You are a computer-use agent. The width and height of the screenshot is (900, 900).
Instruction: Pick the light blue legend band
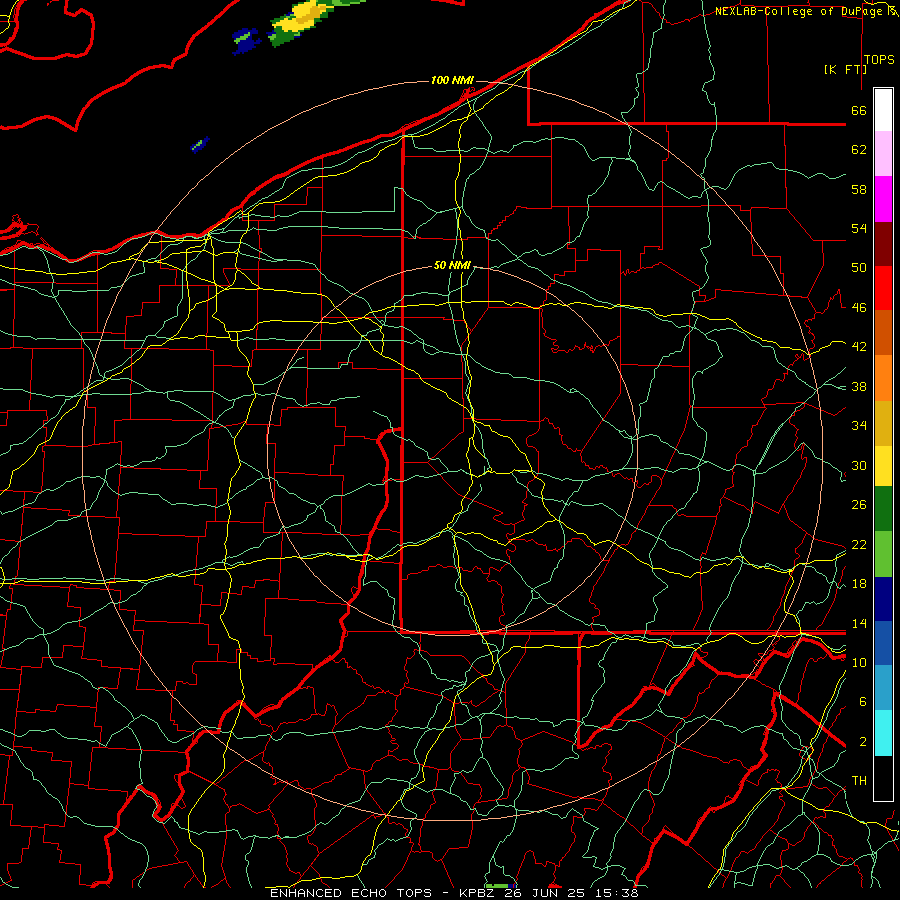[x=883, y=688]
